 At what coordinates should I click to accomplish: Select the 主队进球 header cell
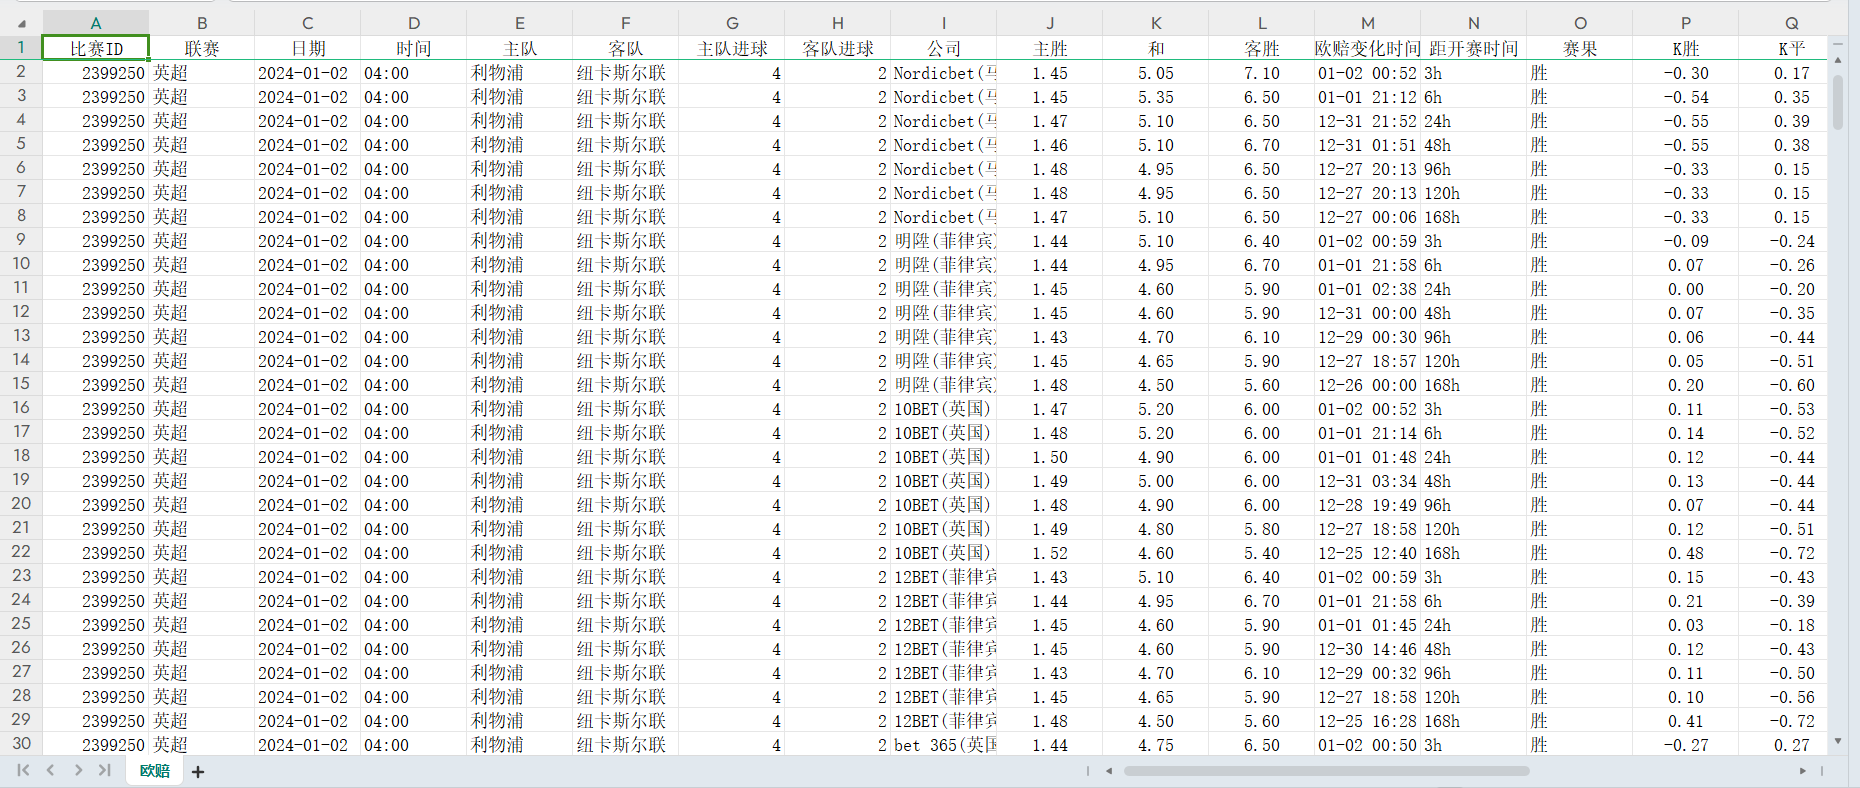pos(732,48)
